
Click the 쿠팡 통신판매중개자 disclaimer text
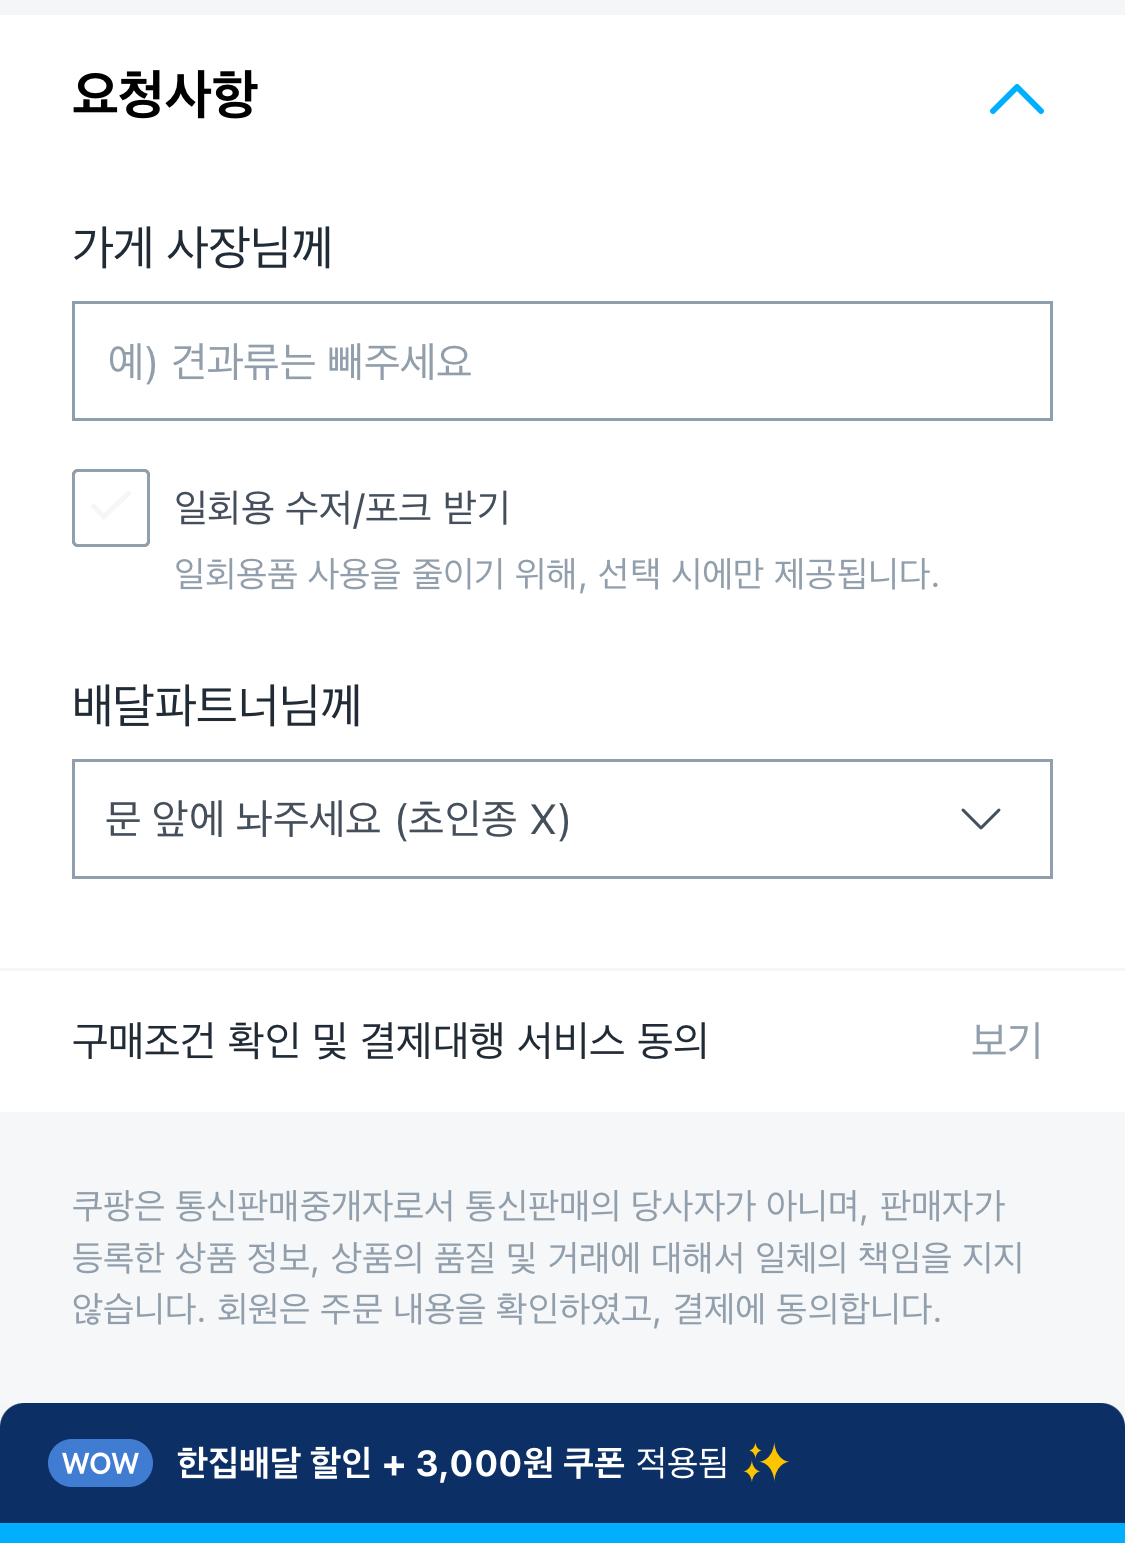tap(540, 1205)
